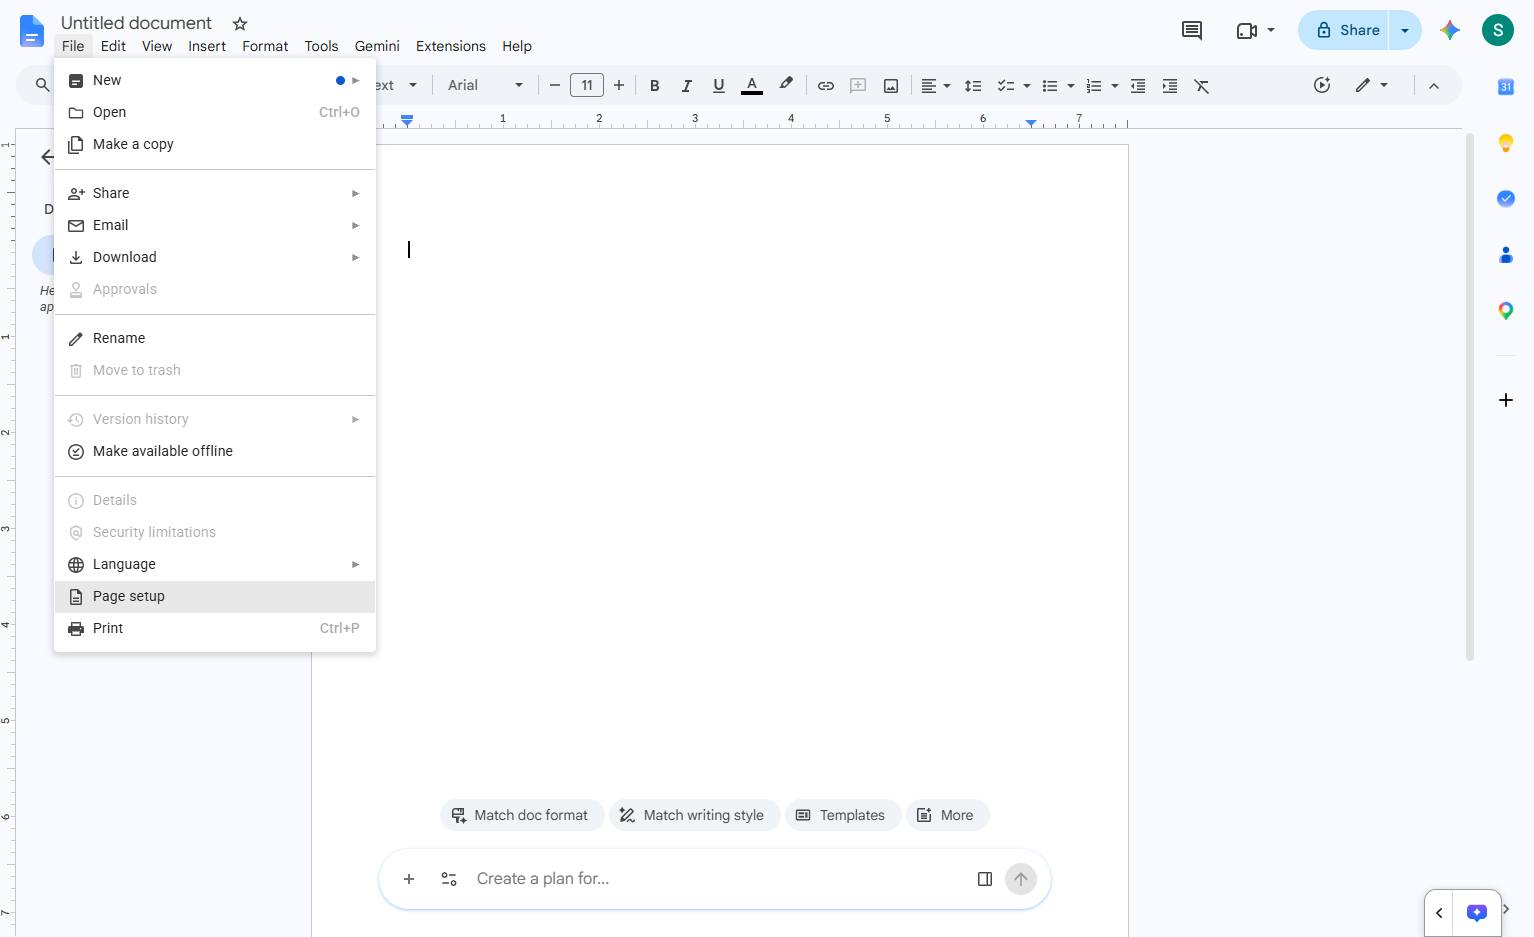This screenshot has height=937, width=1534.
Task: Click the Italic formatting icon
Action: 686,86
